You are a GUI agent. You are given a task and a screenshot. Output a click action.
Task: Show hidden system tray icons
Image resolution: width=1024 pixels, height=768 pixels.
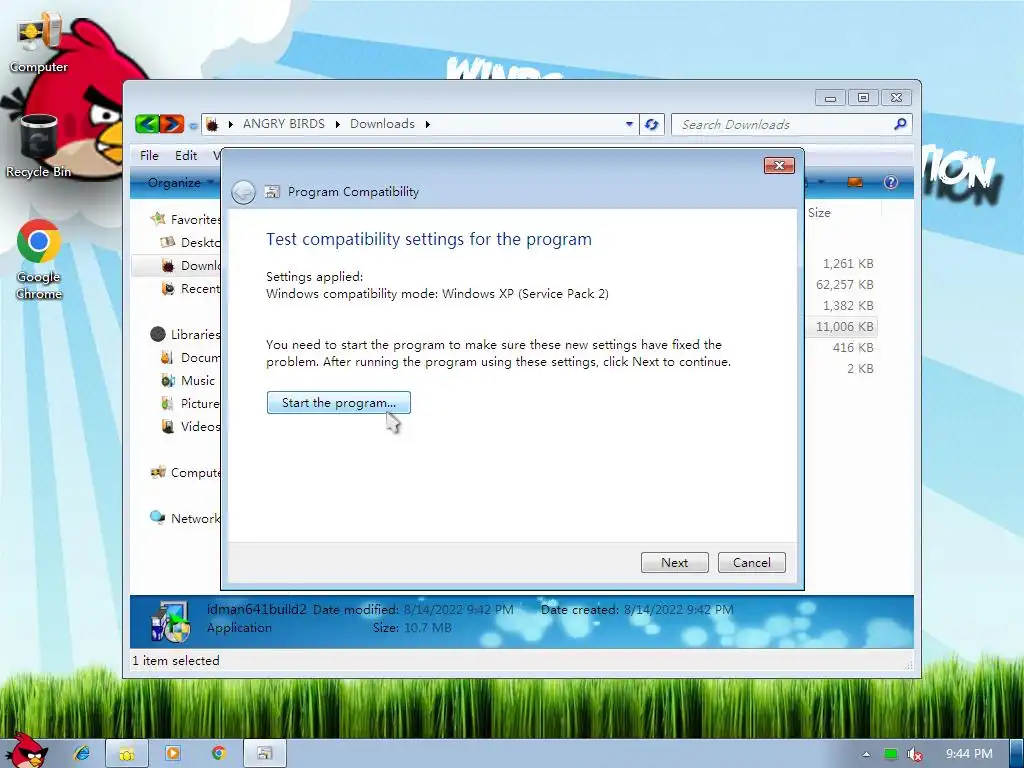(x=866, y=754)
